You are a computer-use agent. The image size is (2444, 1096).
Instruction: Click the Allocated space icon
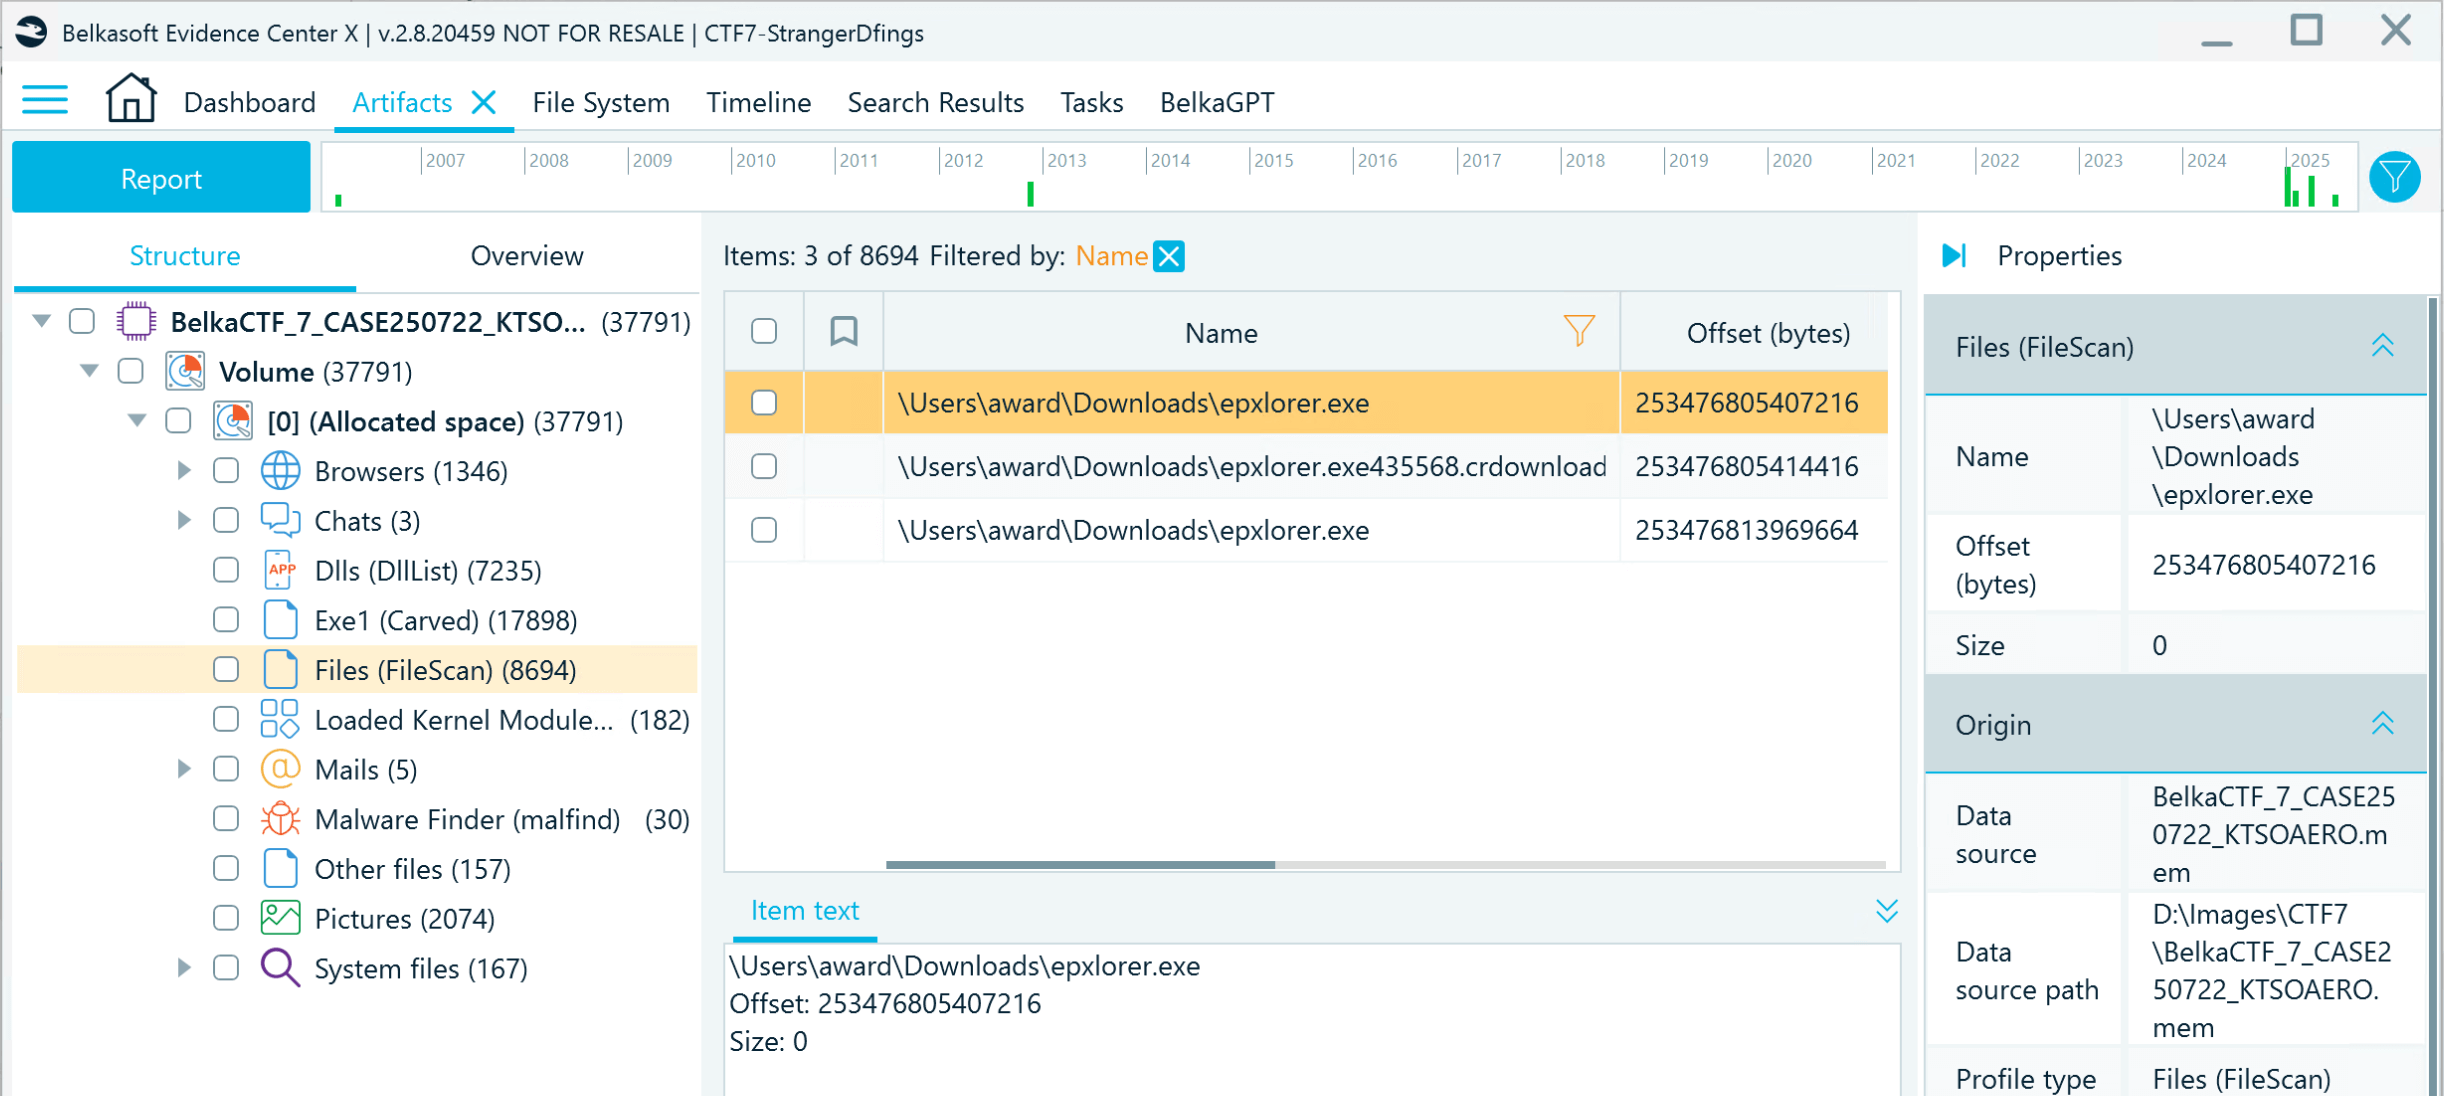234,421
